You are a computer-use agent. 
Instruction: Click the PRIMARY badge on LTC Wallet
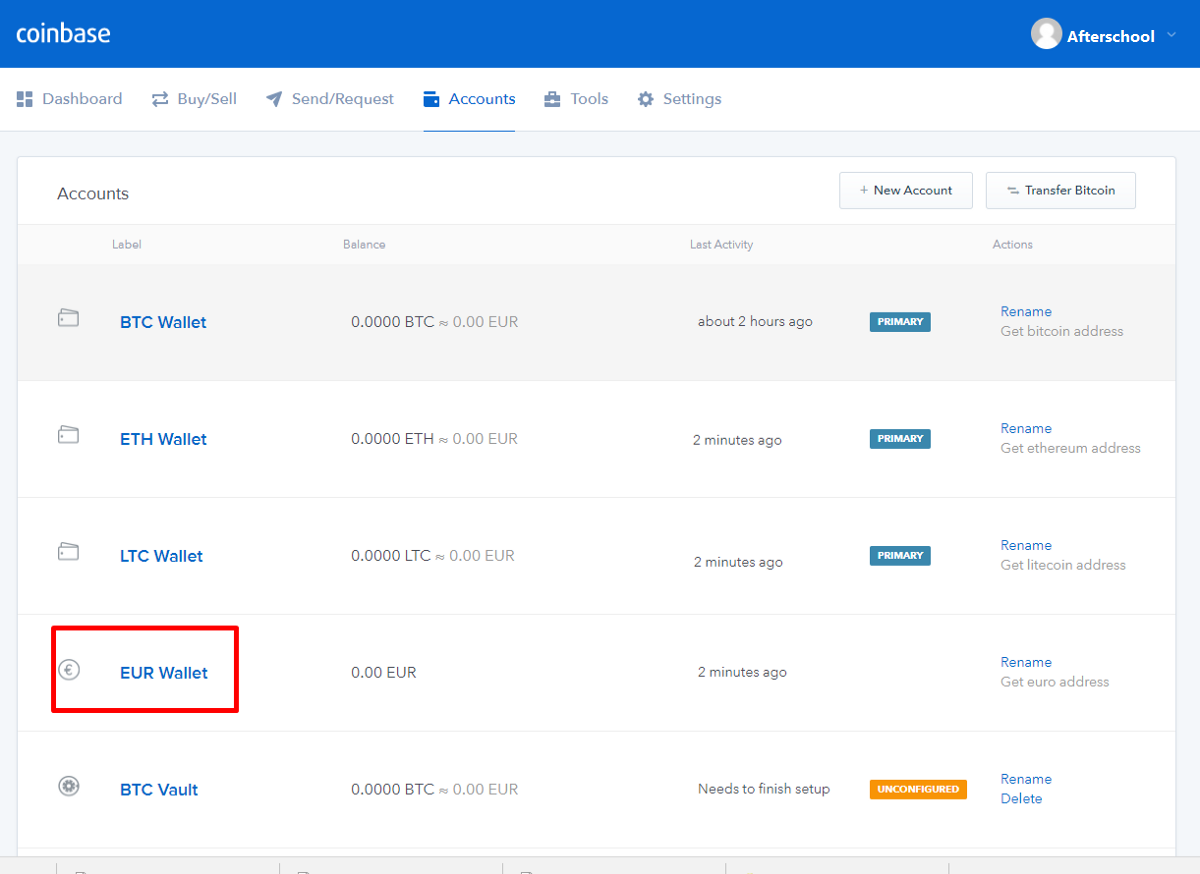point(900,556)
